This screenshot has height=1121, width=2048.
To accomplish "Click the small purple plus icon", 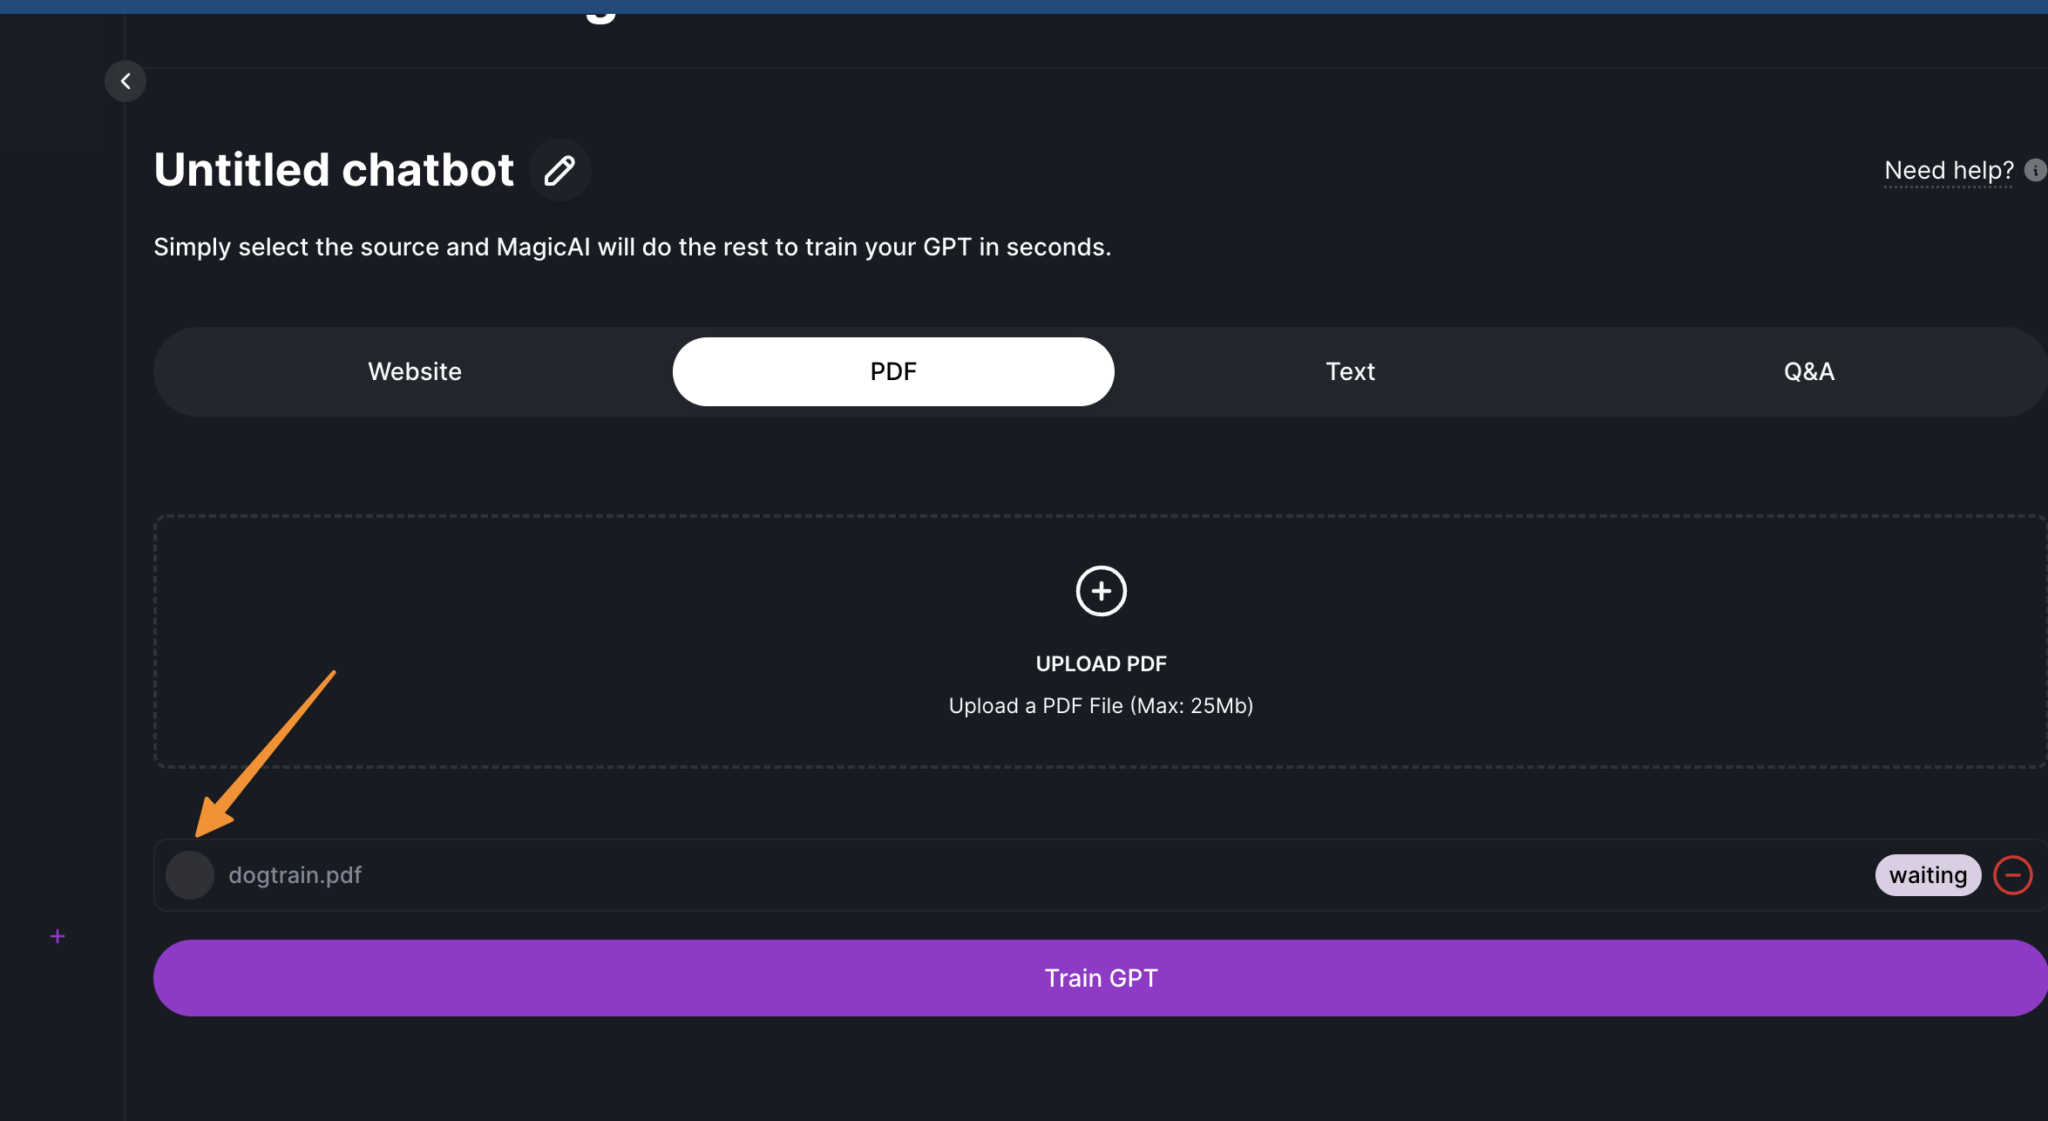I will (x=58, y=936).
